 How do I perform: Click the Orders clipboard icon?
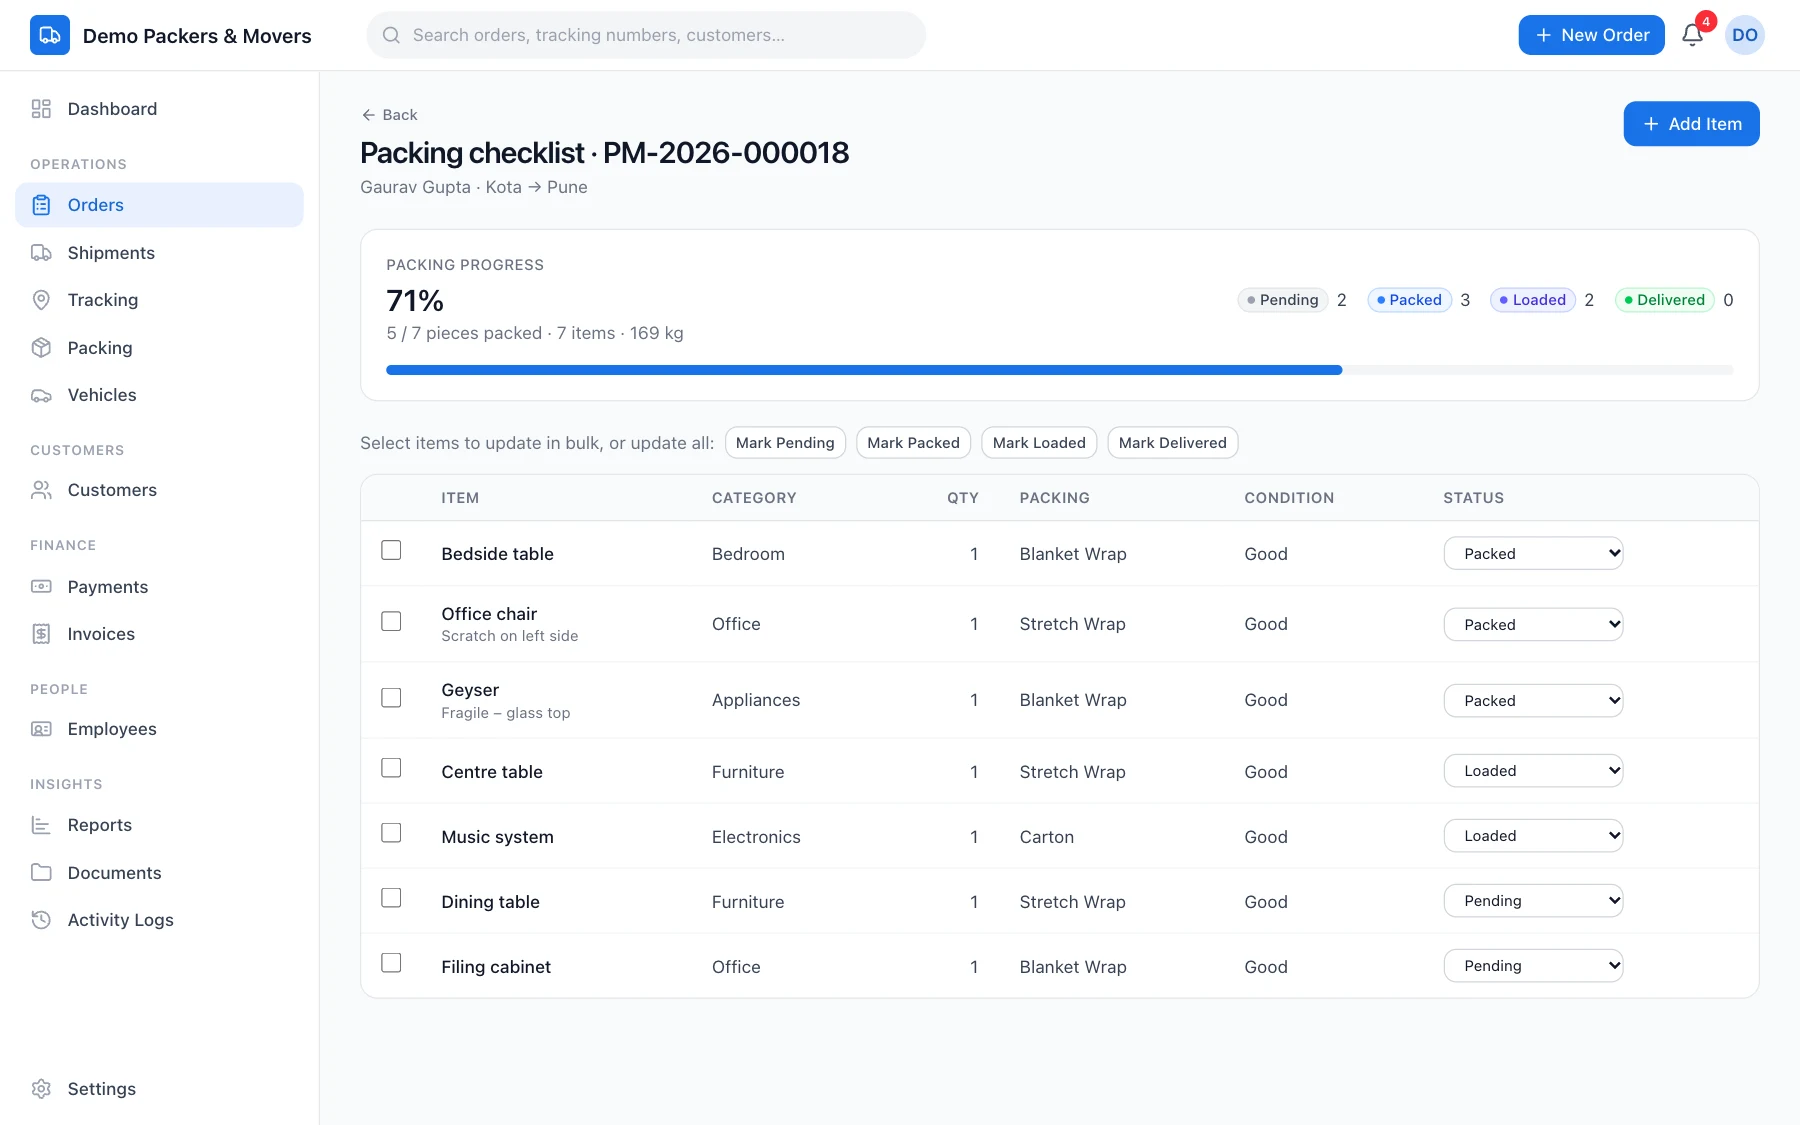point(41,205)
